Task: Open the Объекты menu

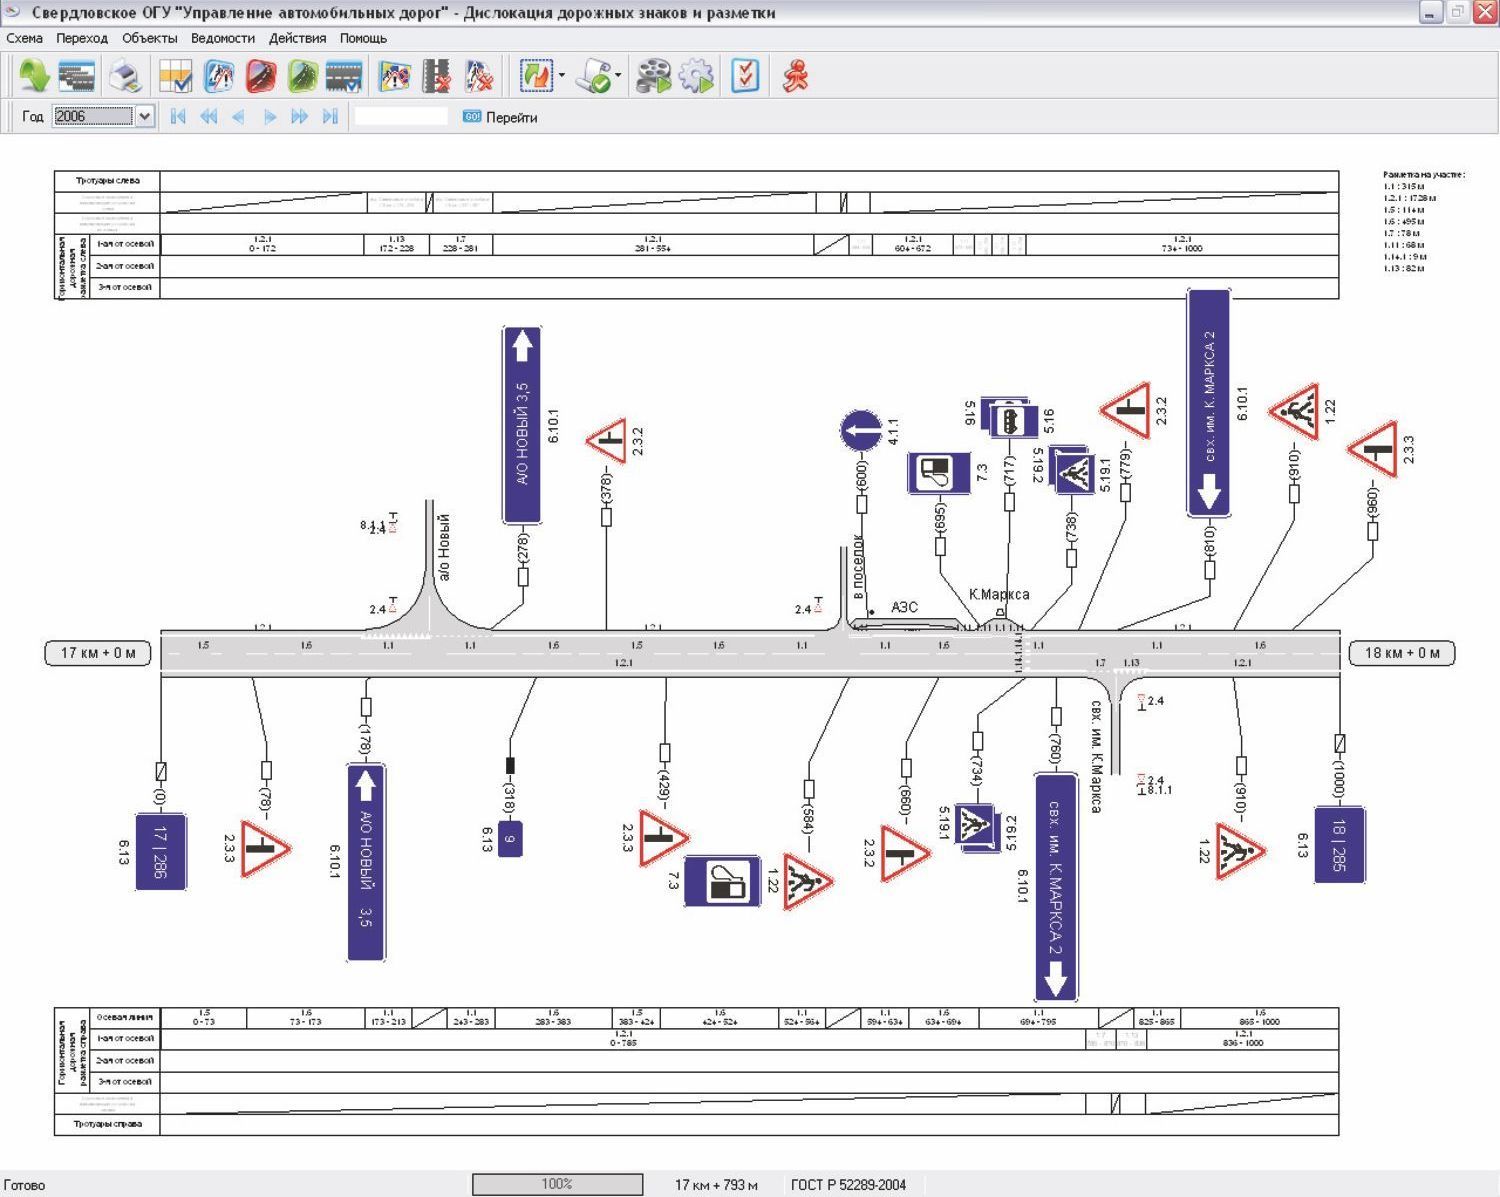Action: coord(149,38)
